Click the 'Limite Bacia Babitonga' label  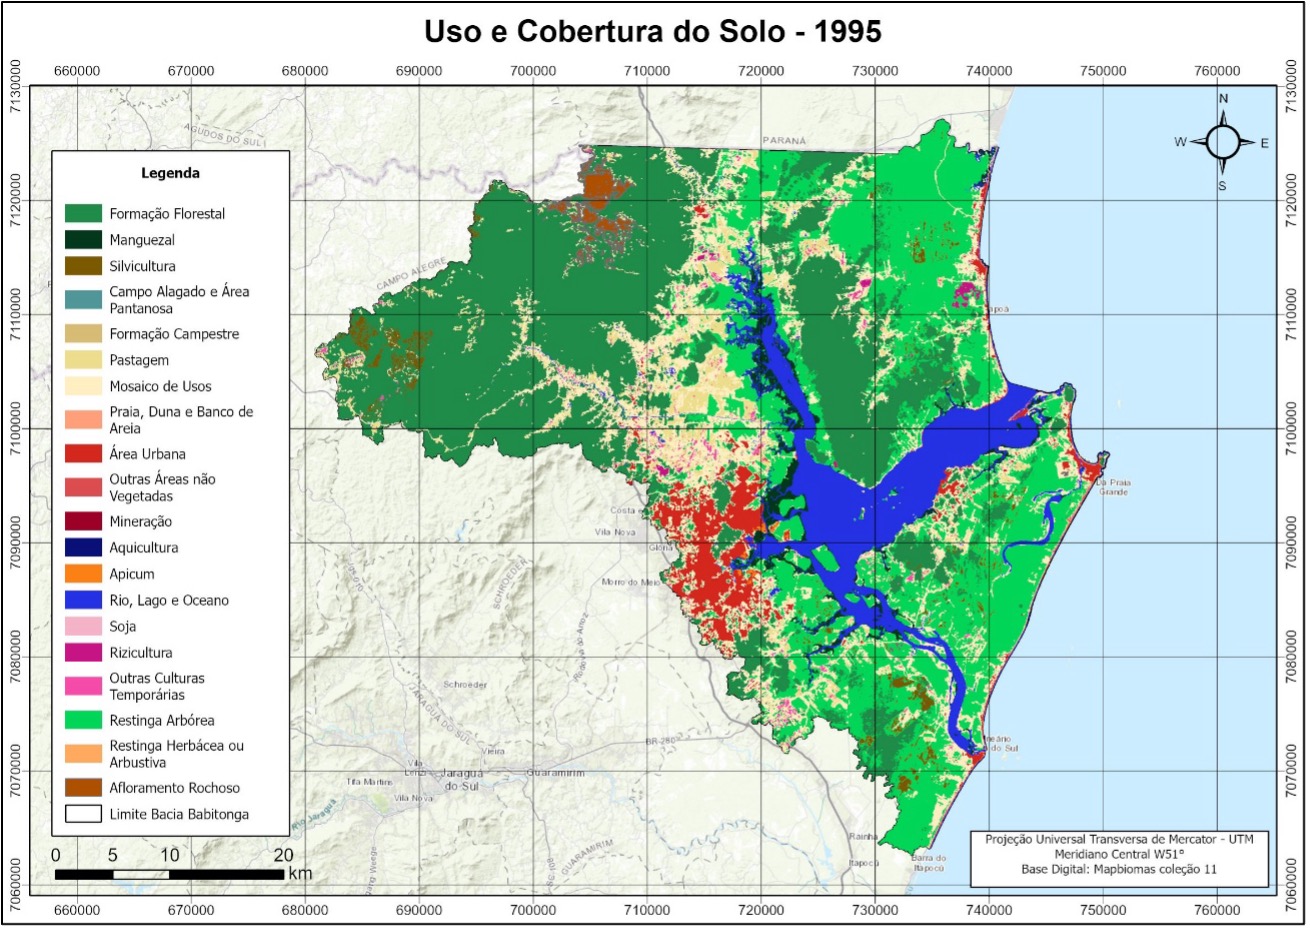(x=179, y=814)
